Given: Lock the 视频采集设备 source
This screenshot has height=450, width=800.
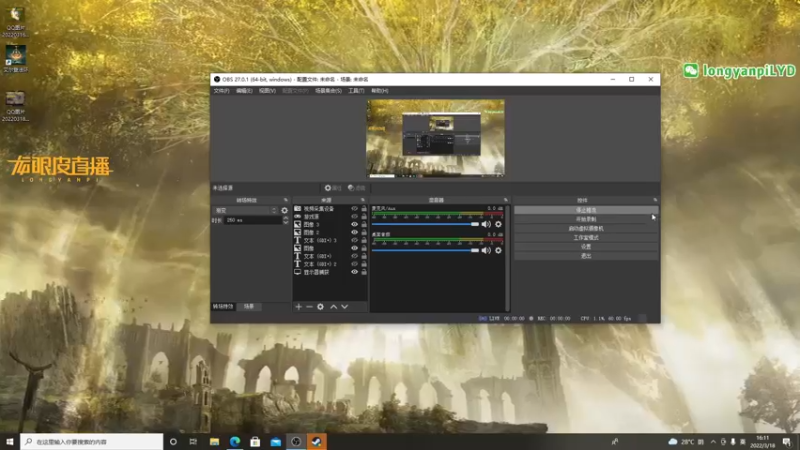Looking at the screenshot, I should point(364,209).
